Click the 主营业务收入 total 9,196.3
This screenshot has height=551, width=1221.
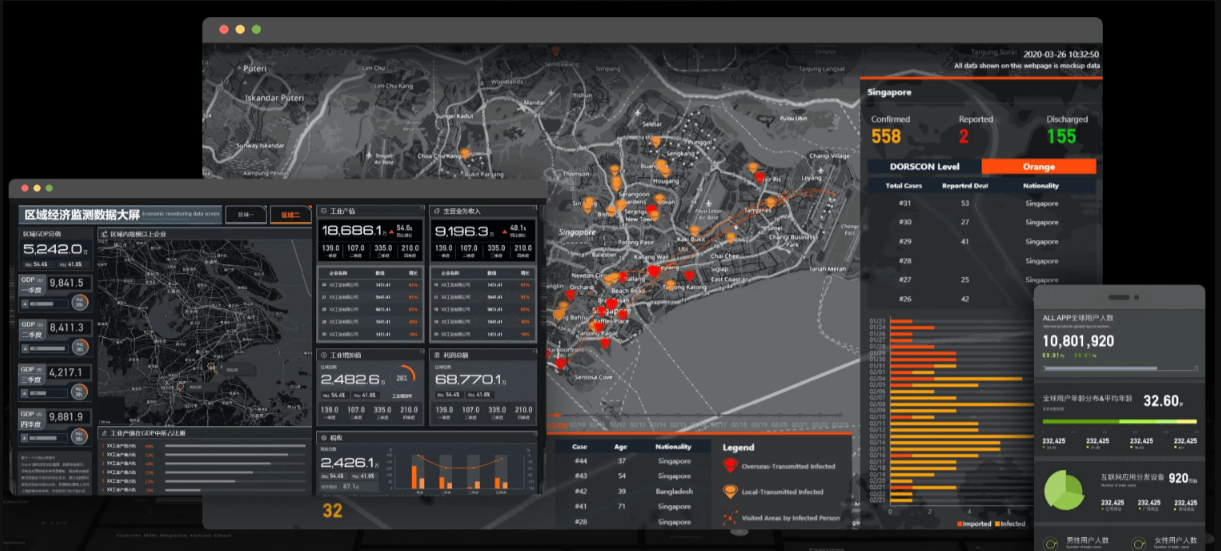(x=463, y=232)
